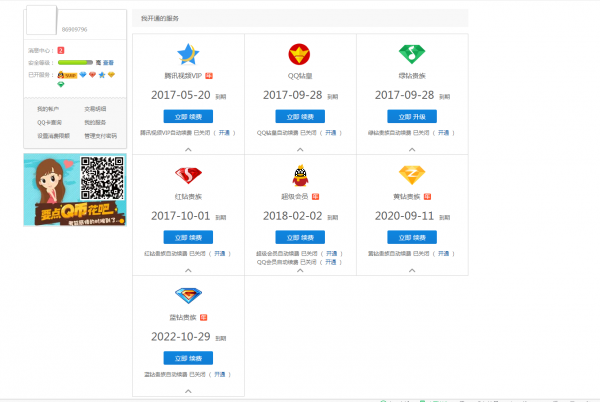Click the small blue diamond in 已开服务 row
This screenshot has width=600, height=402.
pos(83,75)
